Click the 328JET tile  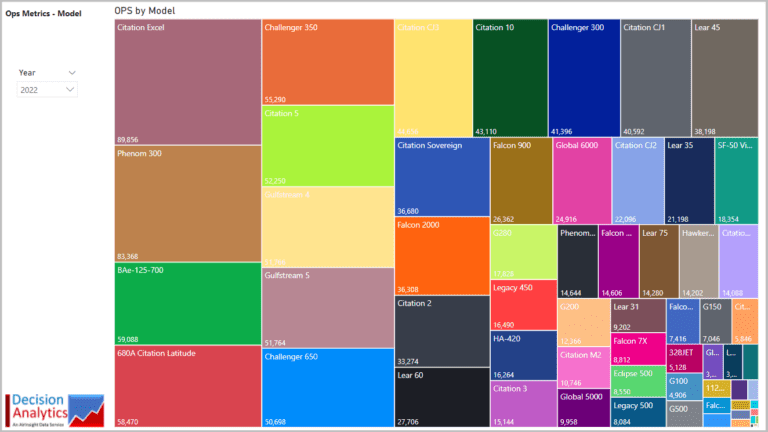(684, 359)
